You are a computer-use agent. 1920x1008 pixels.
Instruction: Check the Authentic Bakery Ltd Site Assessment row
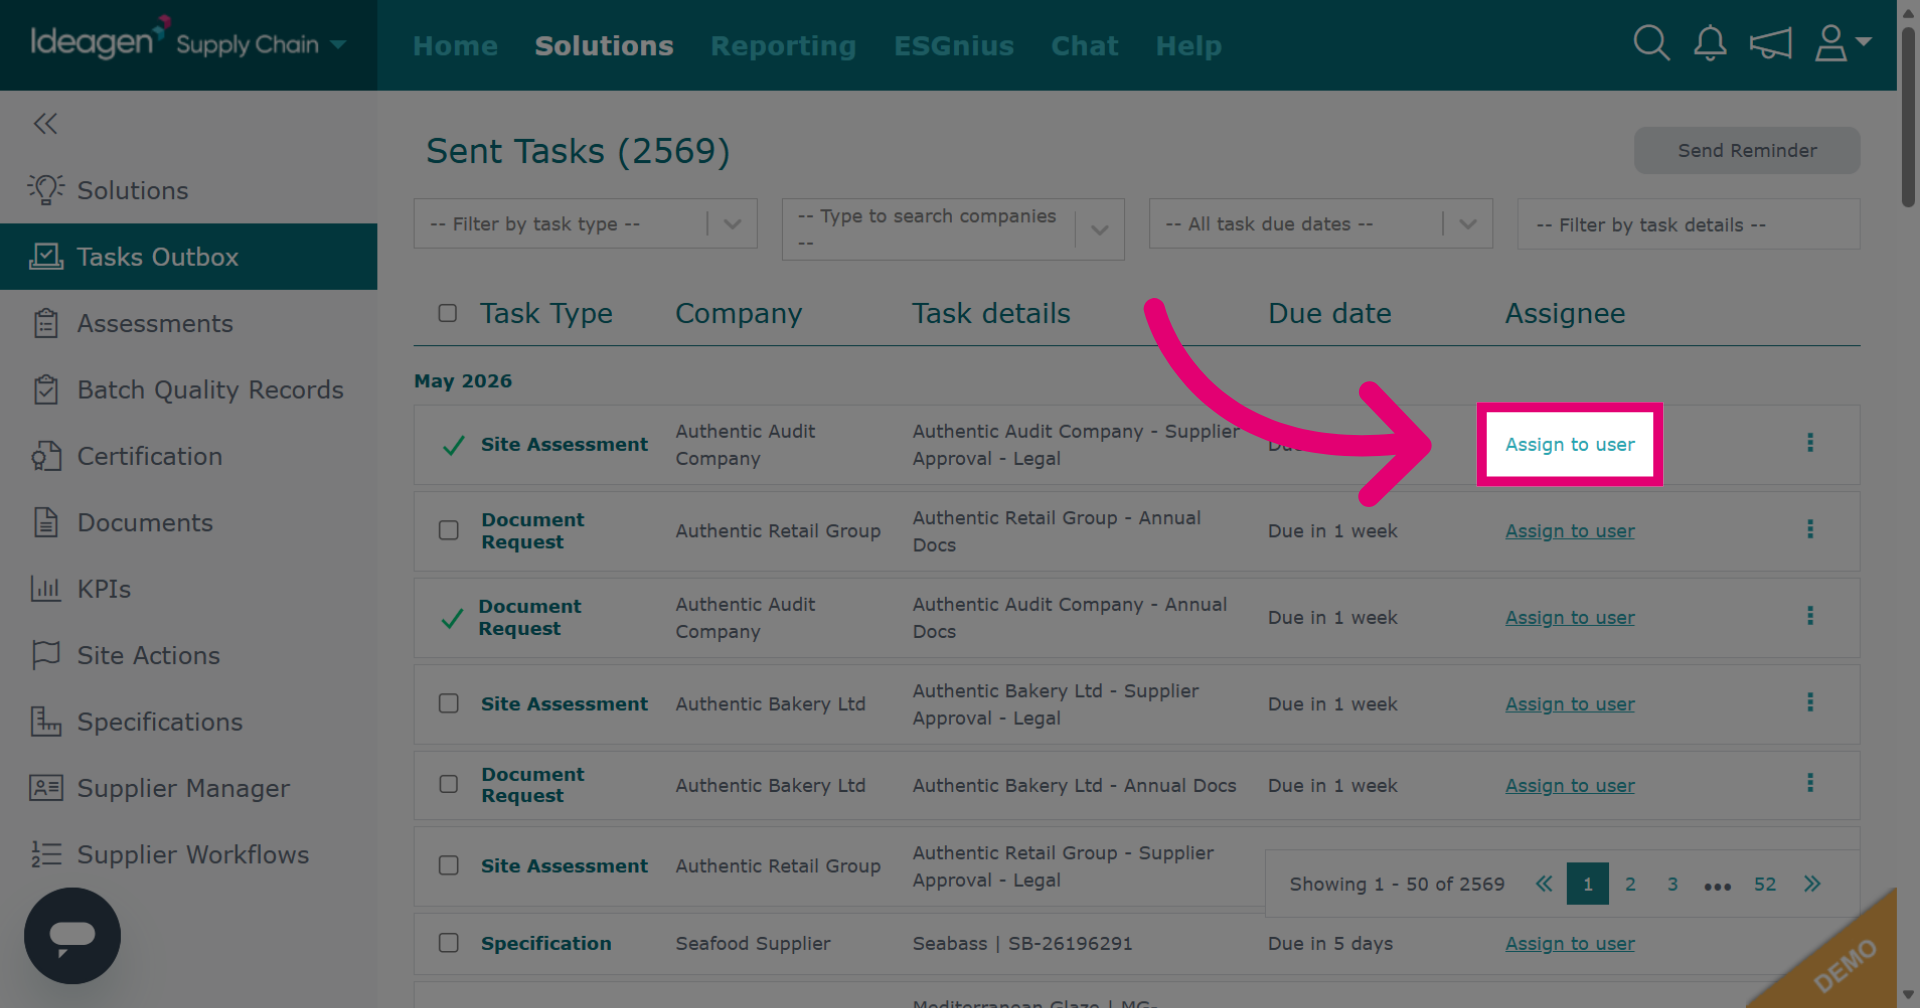point(449,704)
